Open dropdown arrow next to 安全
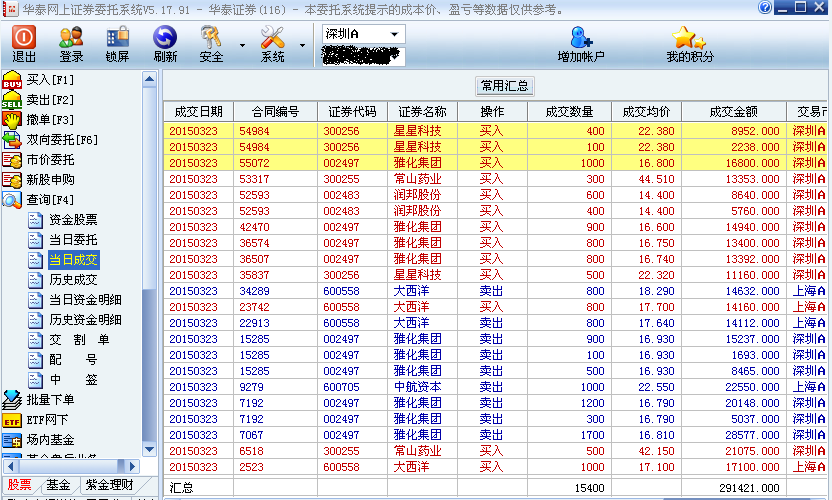 [242, 45]
